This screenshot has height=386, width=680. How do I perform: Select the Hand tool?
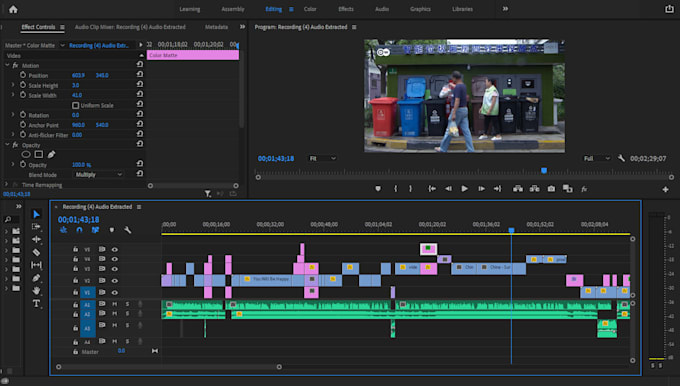tap(36, 291)
